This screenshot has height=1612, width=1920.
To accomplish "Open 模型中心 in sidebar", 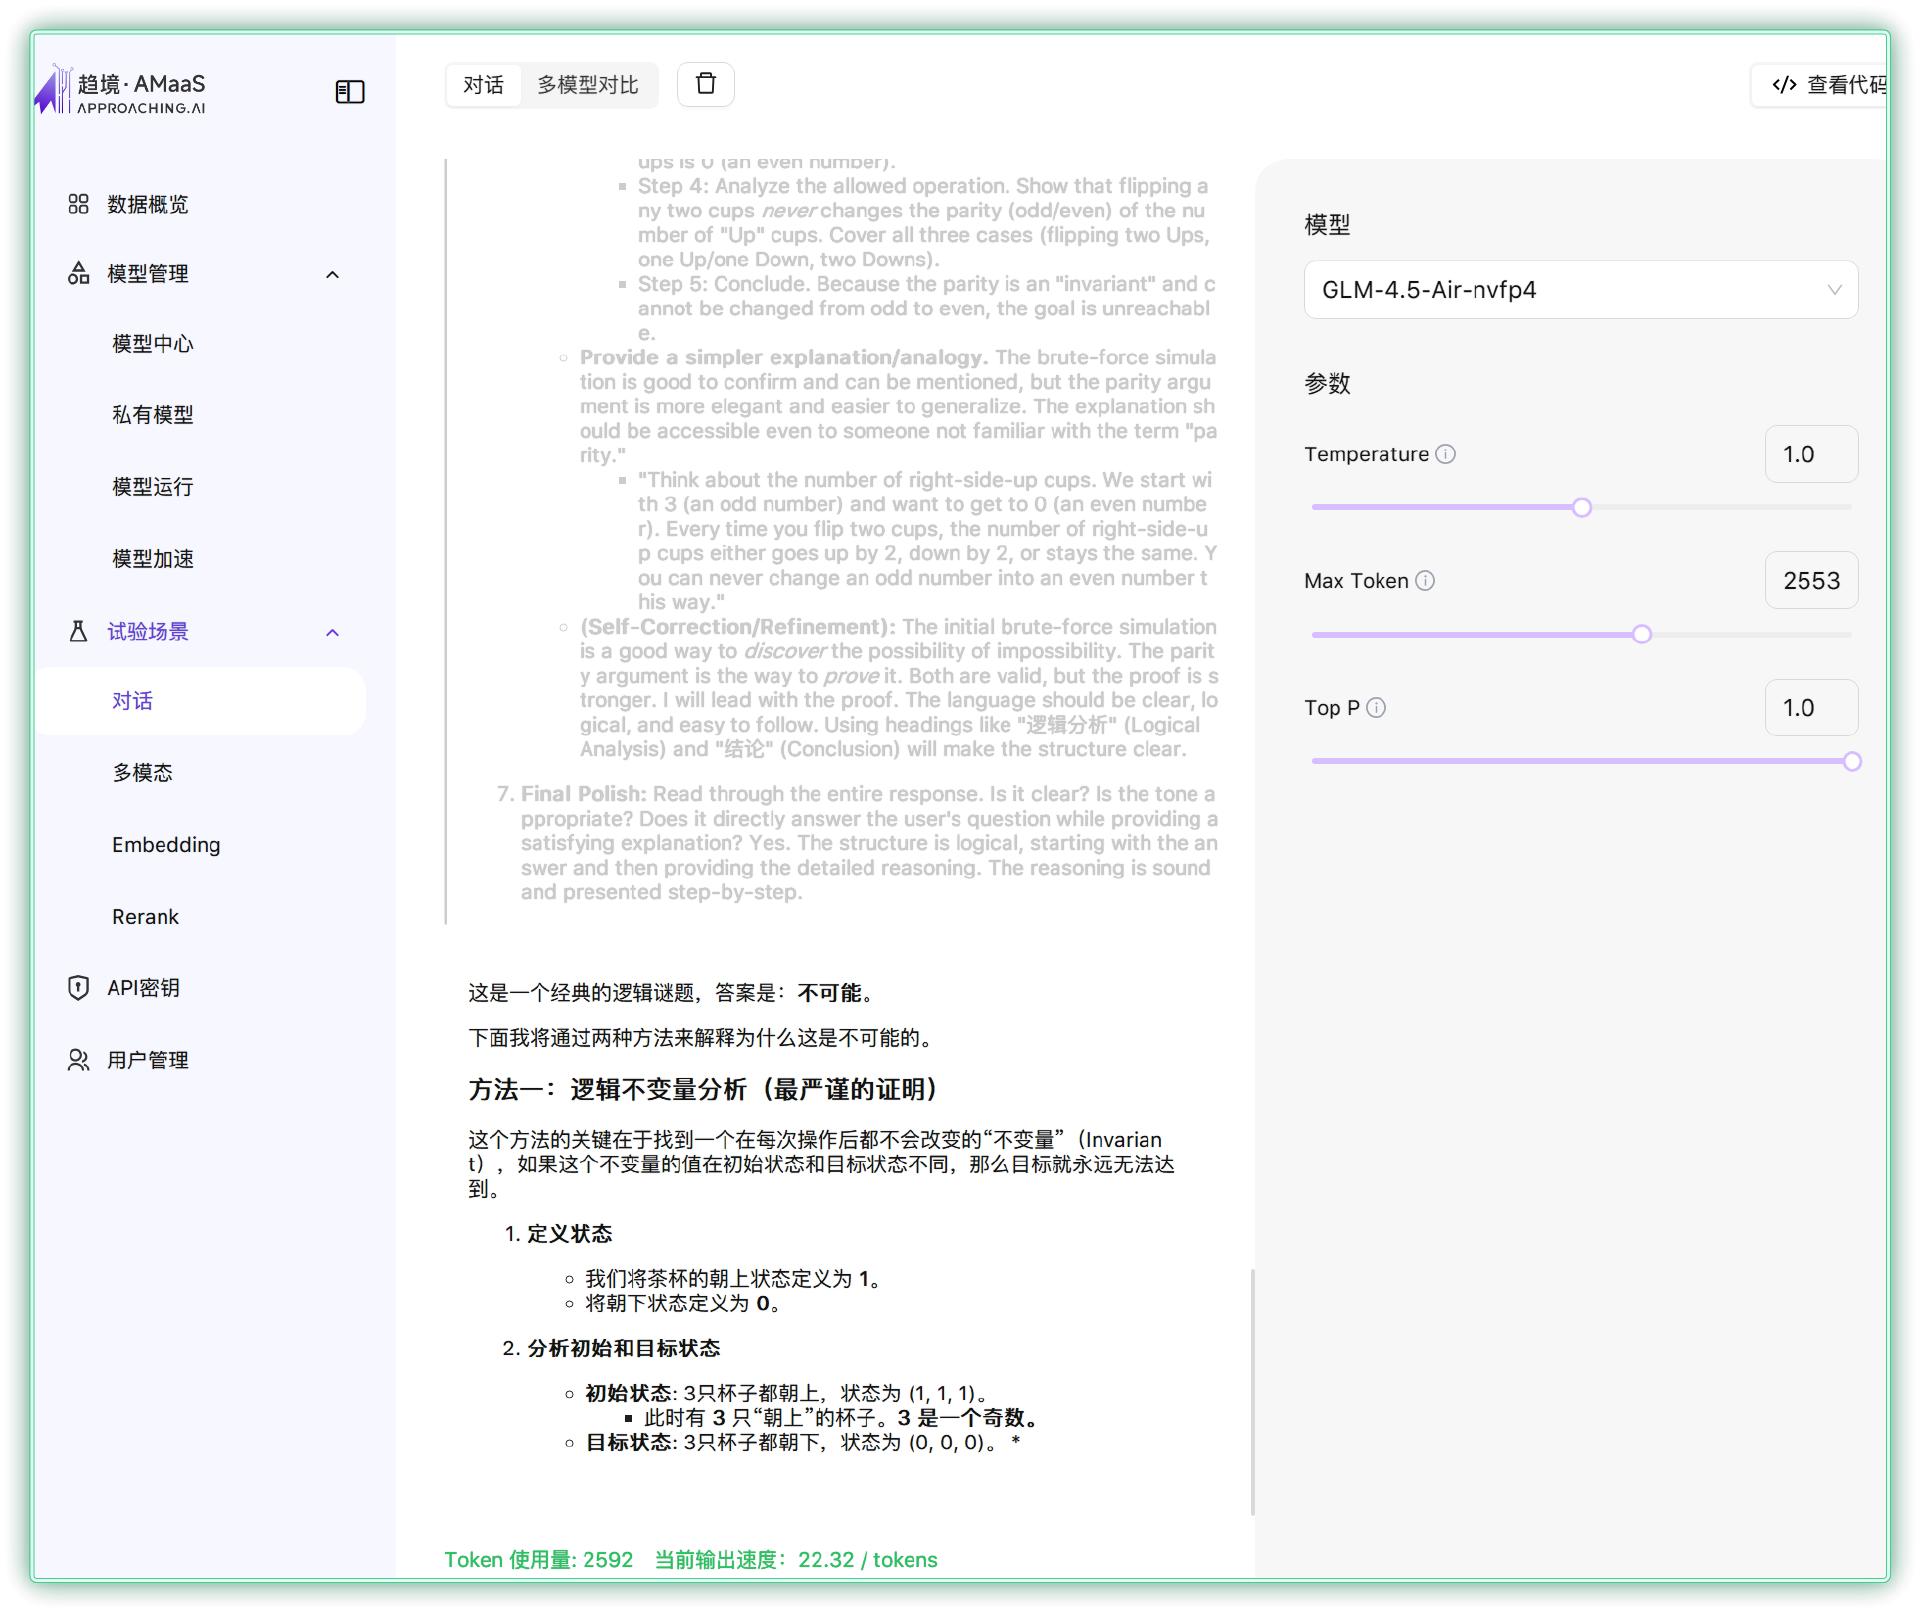I will (152, 344).
